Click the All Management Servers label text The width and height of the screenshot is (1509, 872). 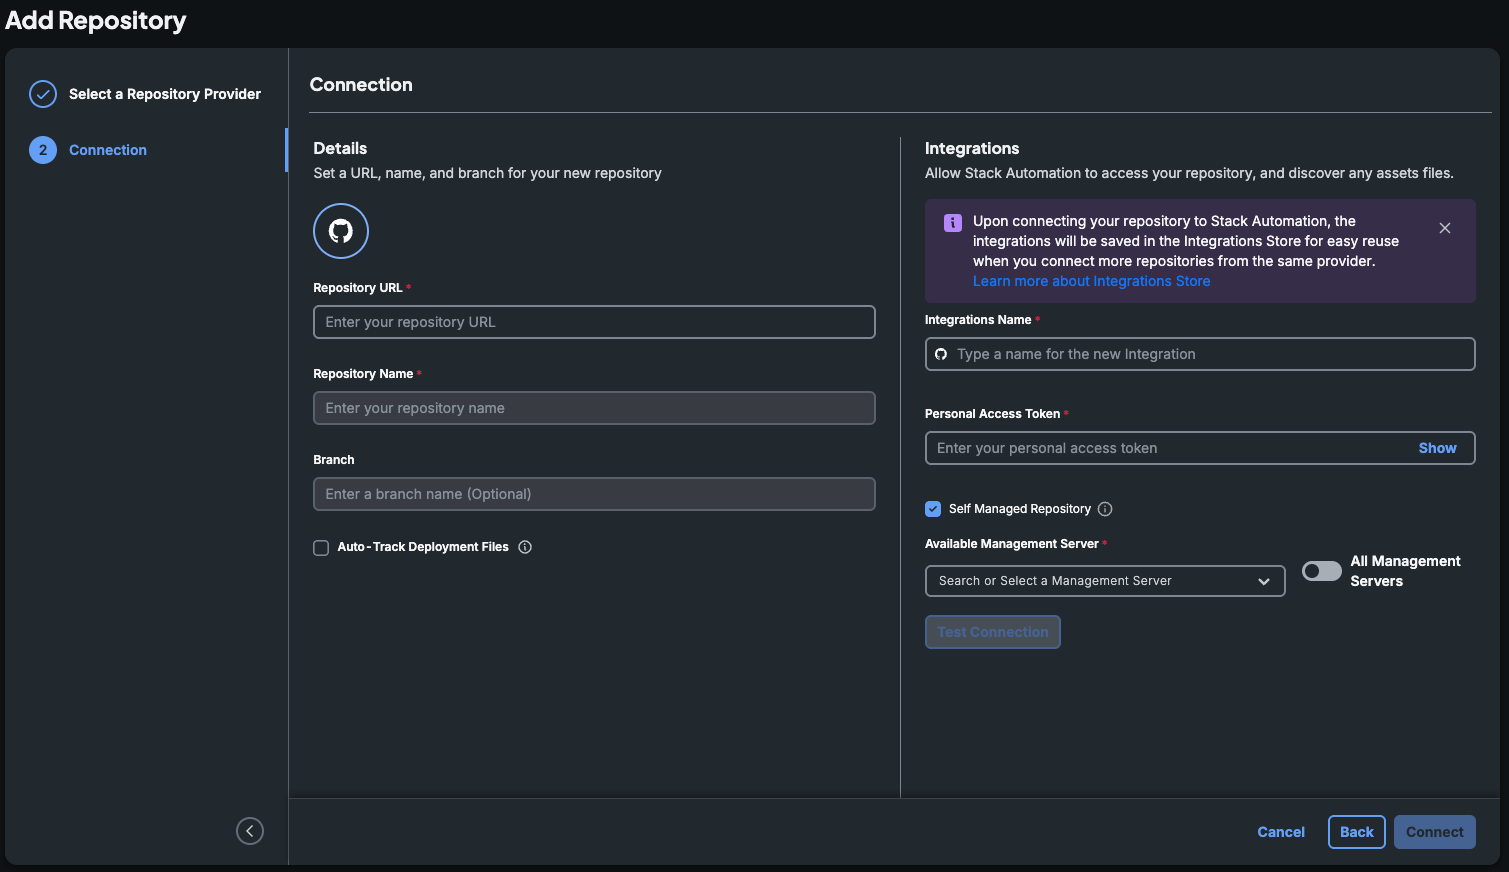[1405, 571]
